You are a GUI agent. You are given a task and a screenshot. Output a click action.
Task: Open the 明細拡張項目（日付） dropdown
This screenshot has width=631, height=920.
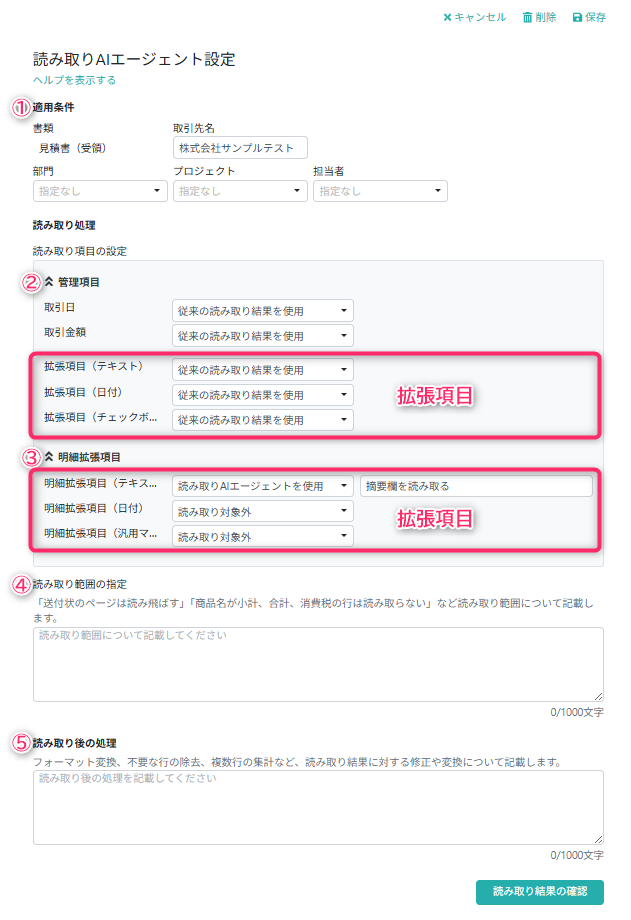[262, 511]
